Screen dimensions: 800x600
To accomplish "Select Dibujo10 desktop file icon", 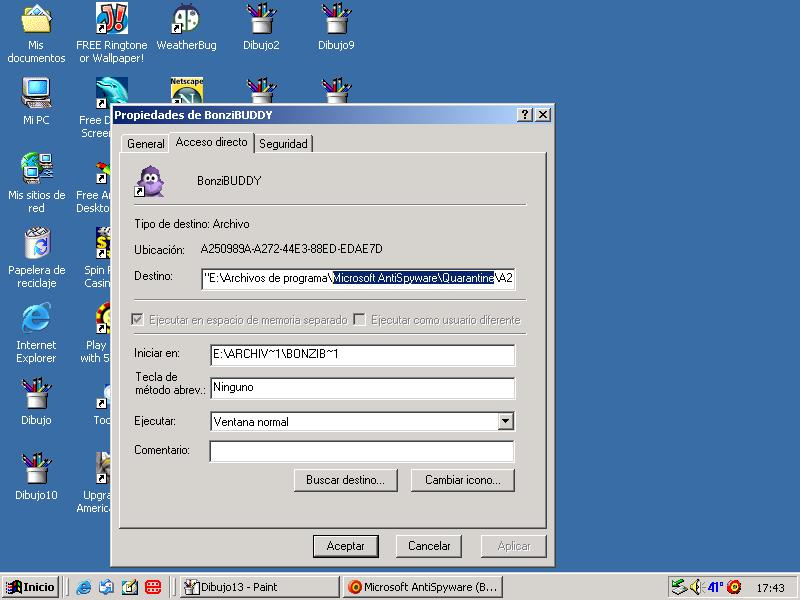I will [x=36, y=477].
